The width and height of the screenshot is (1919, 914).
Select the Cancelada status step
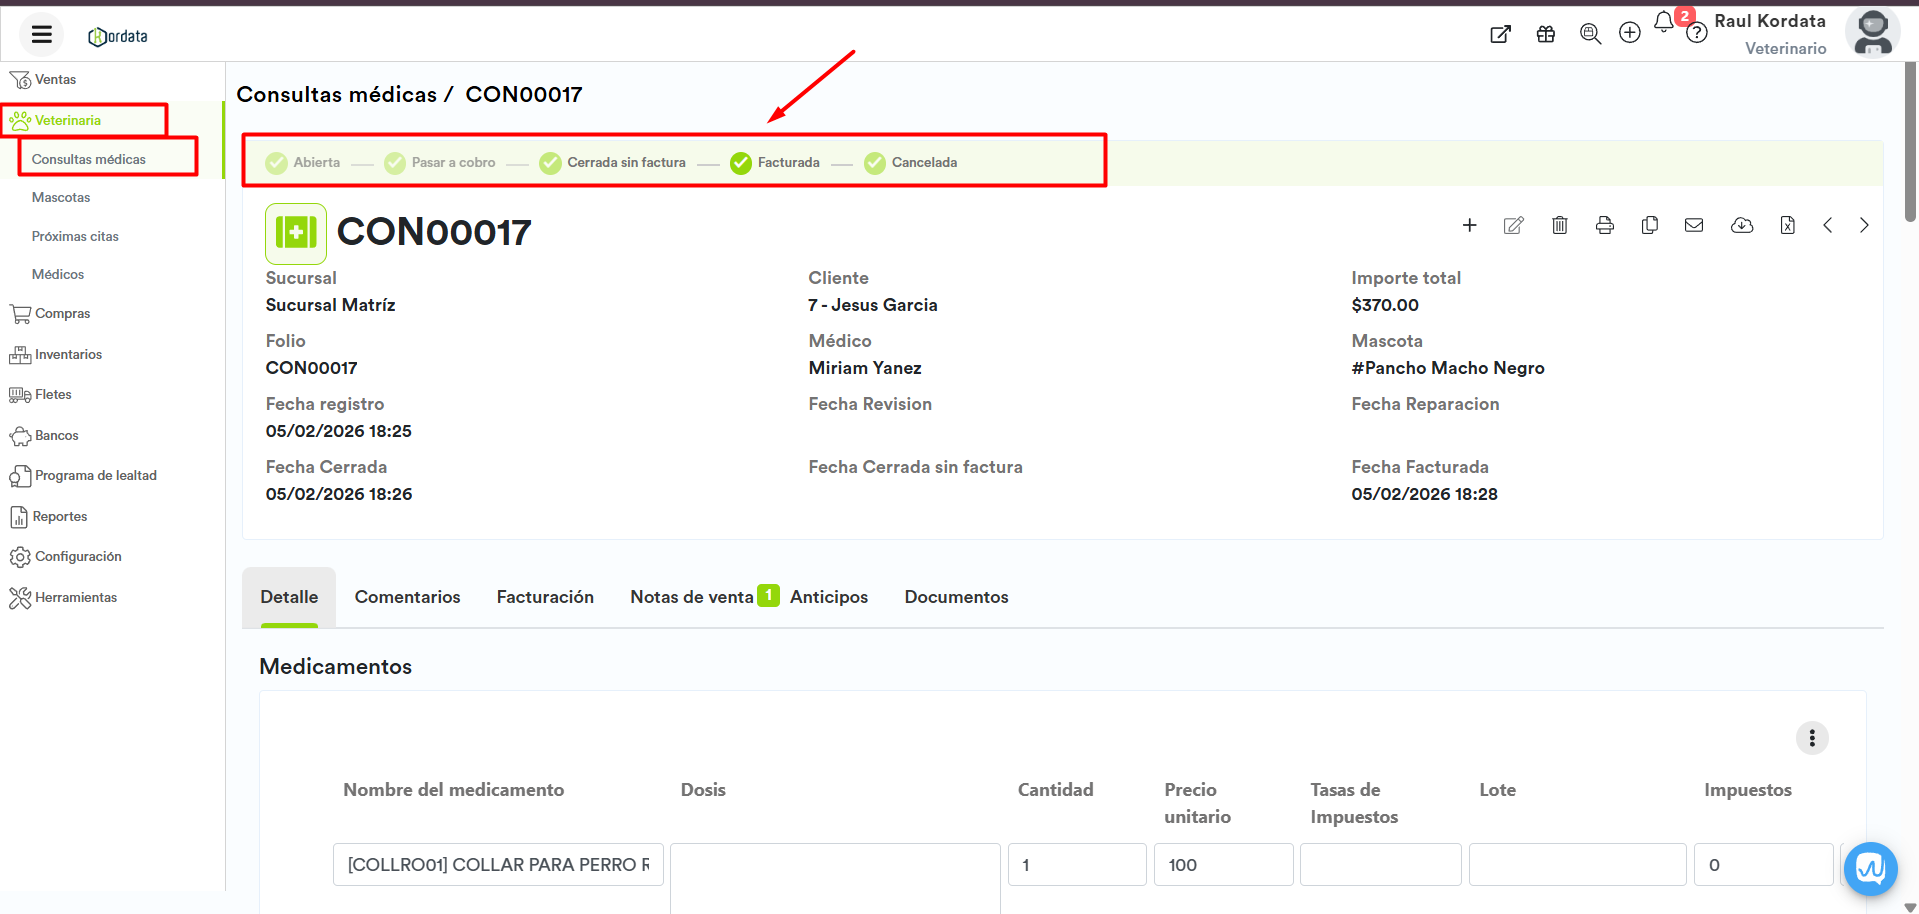911,163
